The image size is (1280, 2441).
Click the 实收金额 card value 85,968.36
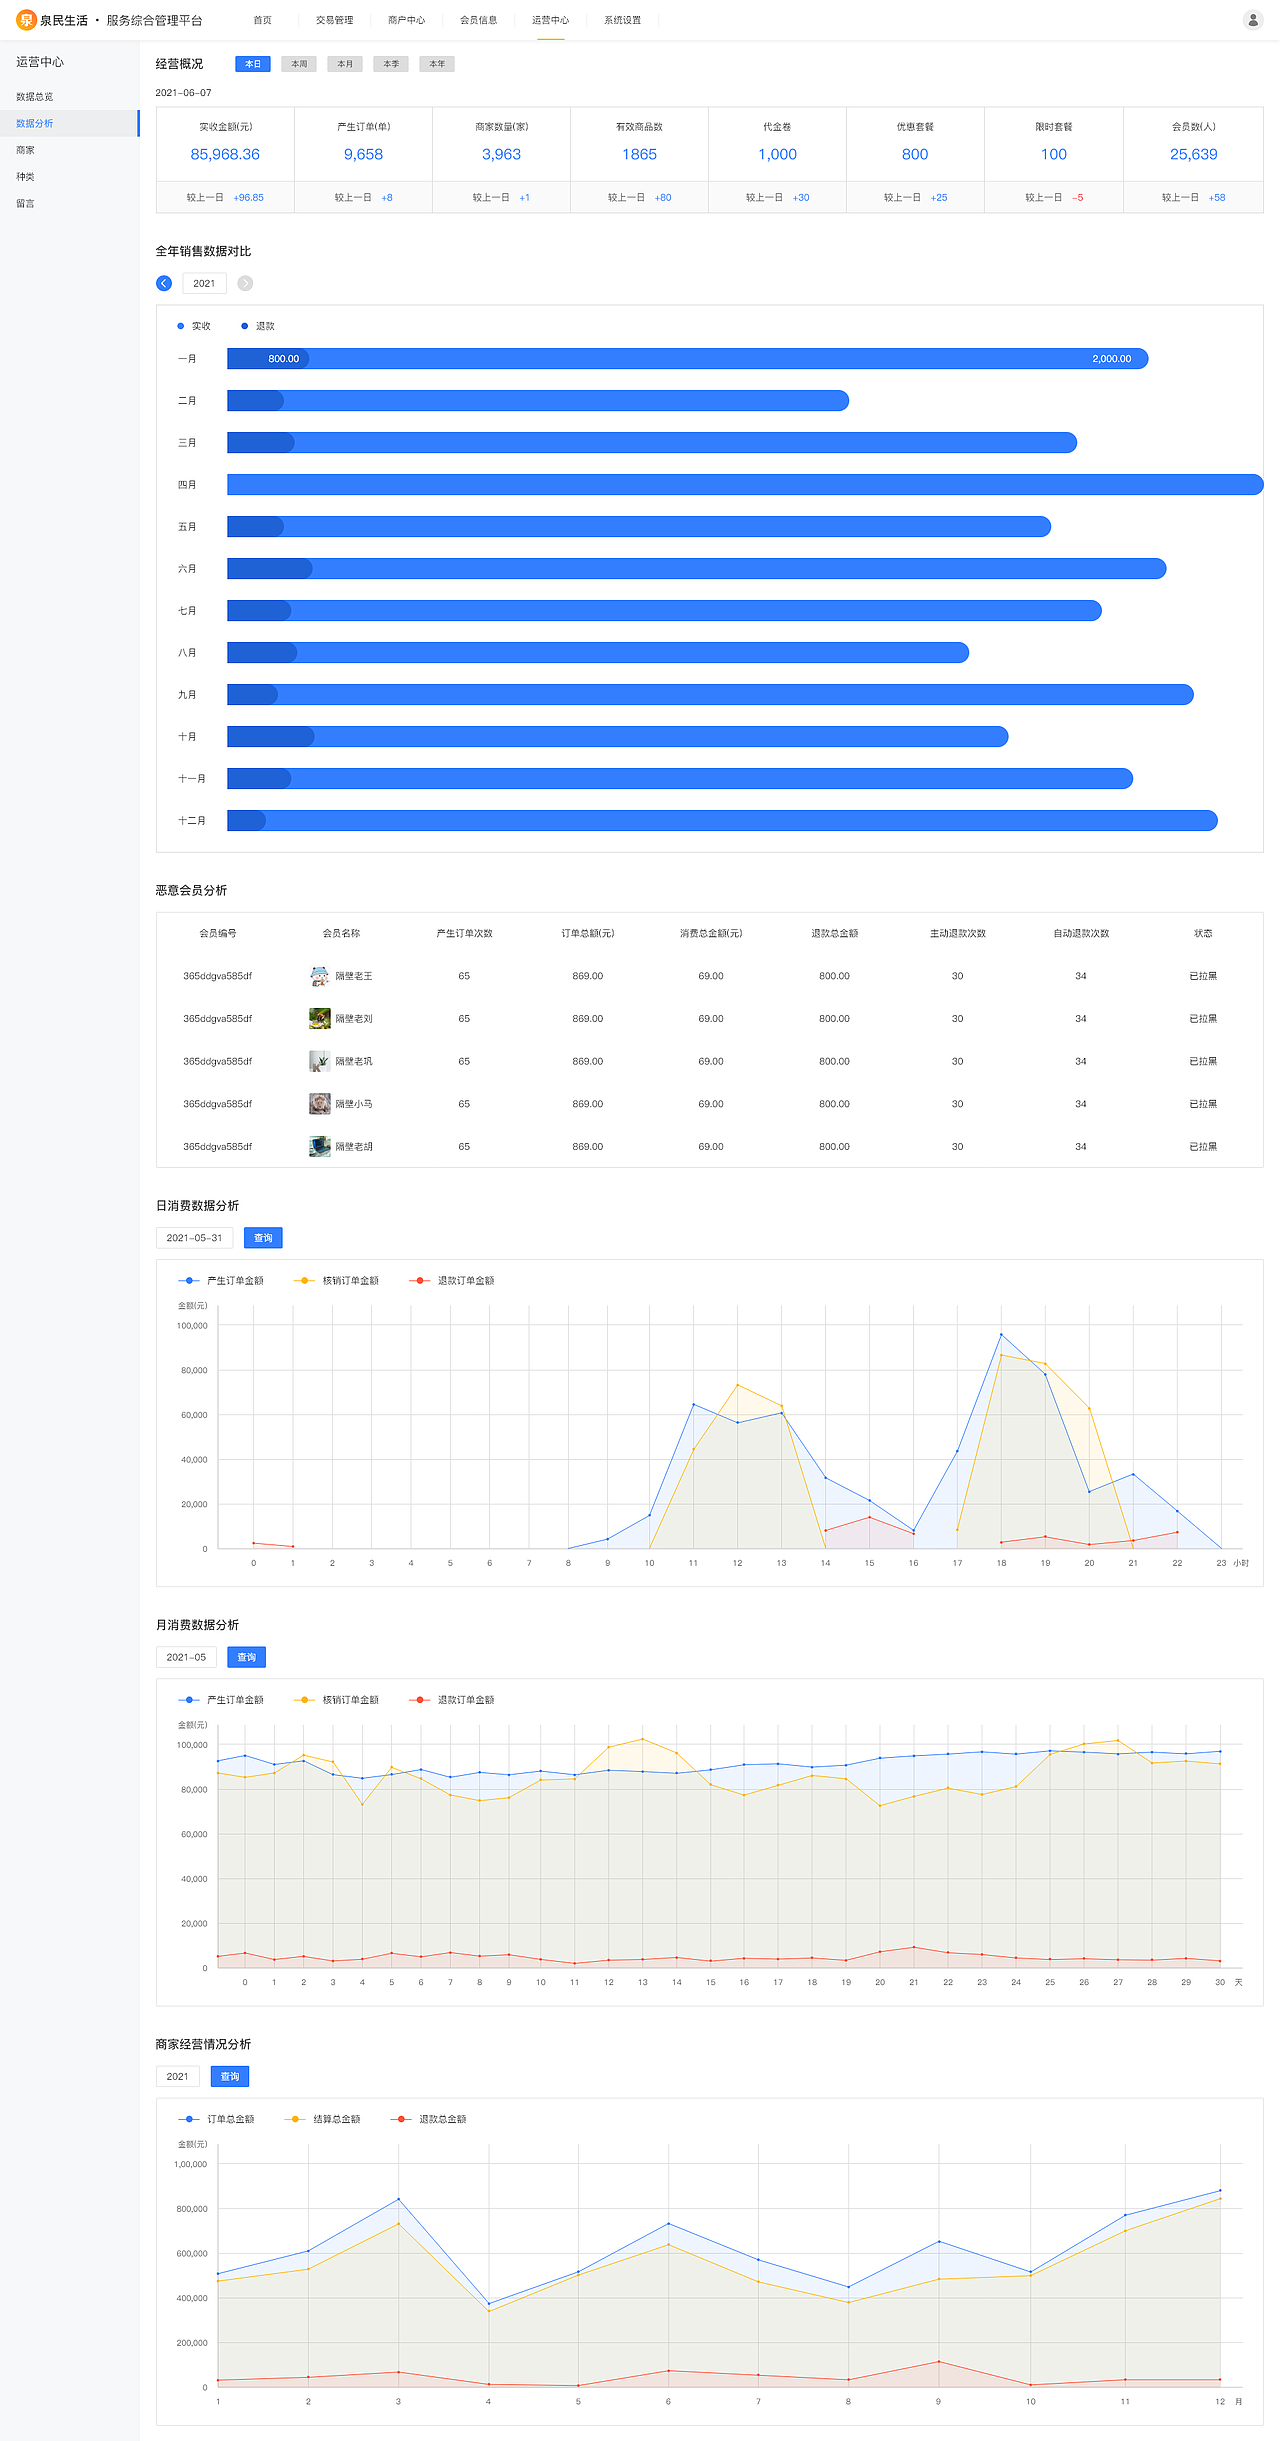[x=225, y=154]
